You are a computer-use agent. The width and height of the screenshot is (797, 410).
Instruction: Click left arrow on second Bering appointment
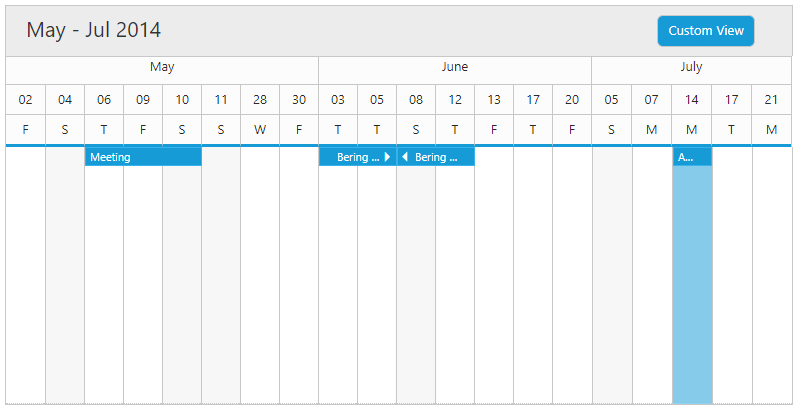pyautogui.click(x=404, y=157)
